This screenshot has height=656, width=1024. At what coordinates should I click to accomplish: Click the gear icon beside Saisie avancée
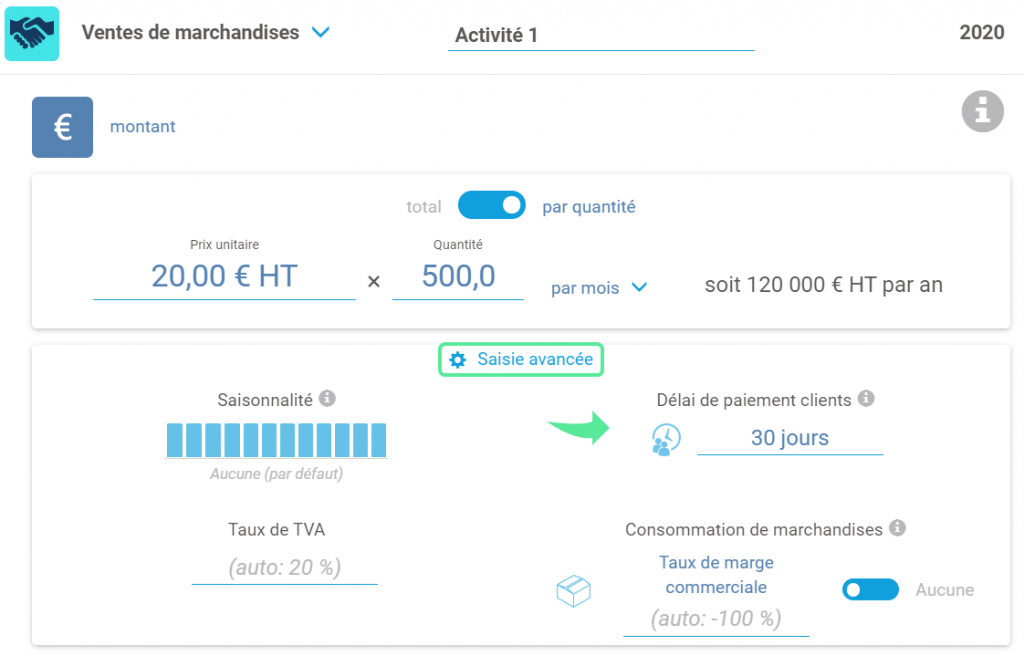pos(458,359)
